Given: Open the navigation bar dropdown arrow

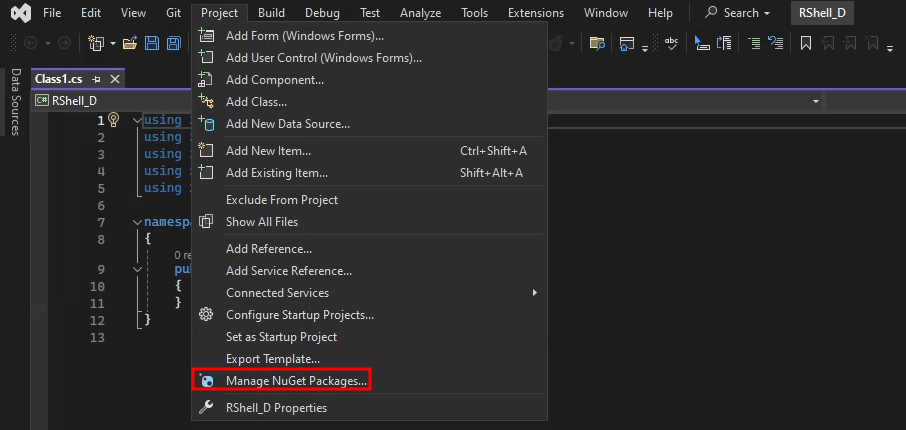Looking at the screenshot, I should pos(816,101).
